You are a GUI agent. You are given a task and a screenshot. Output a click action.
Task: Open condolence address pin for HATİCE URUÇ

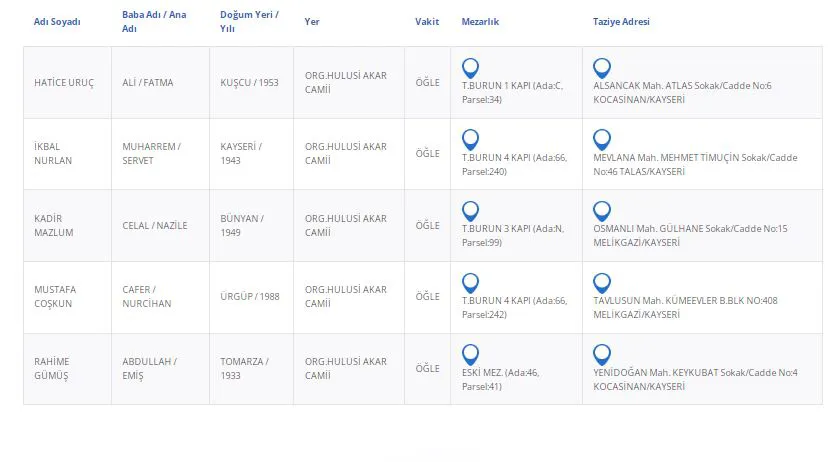(601, 68)
